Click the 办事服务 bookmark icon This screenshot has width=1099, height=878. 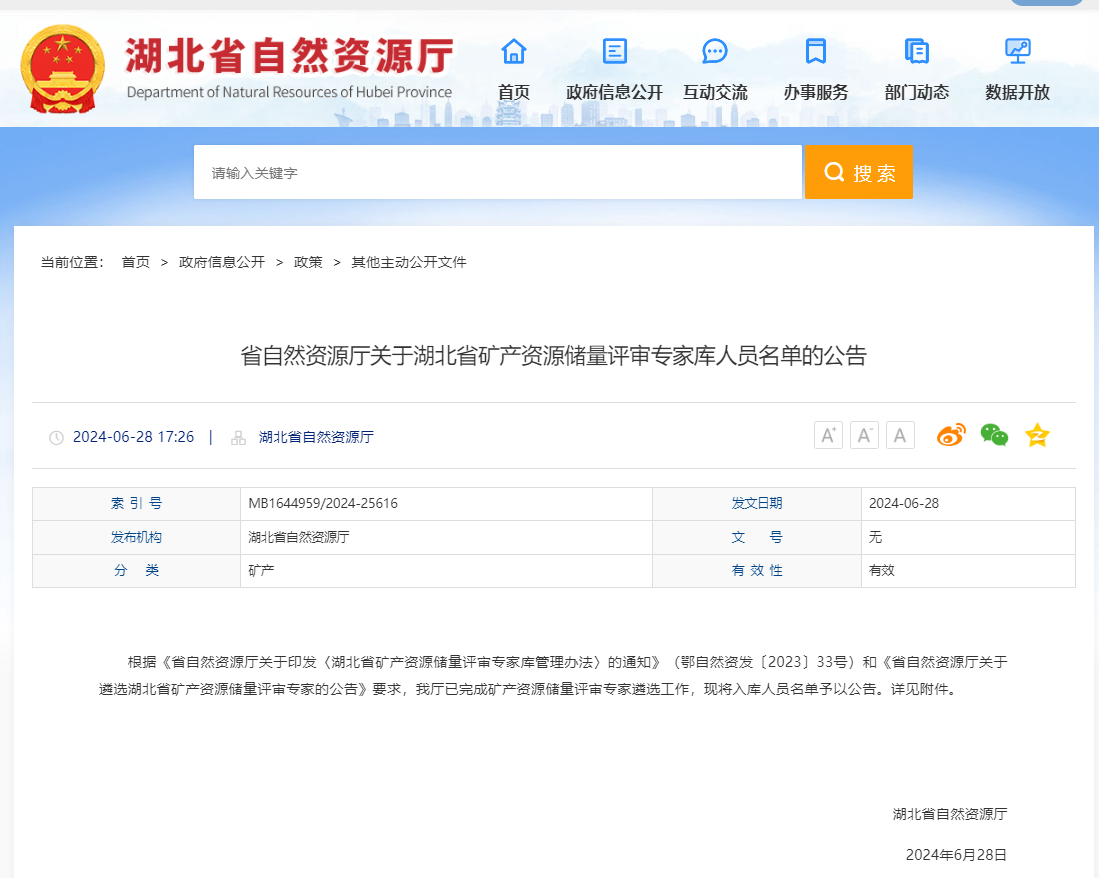(x=816, y=51)
